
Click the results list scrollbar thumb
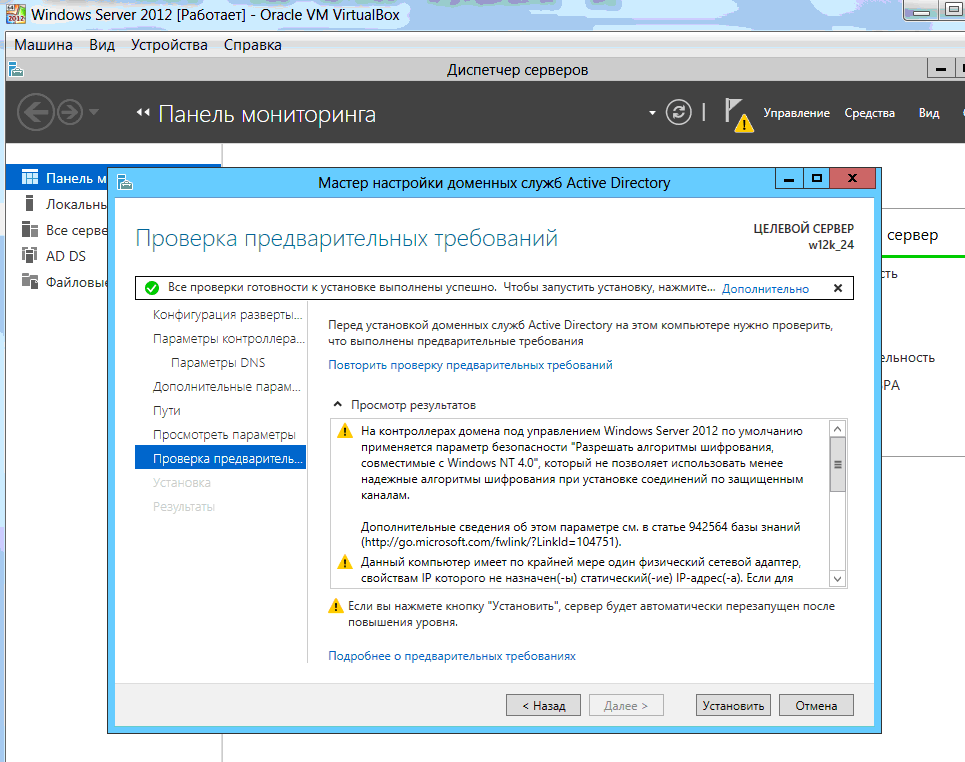[x=837, y=465]
